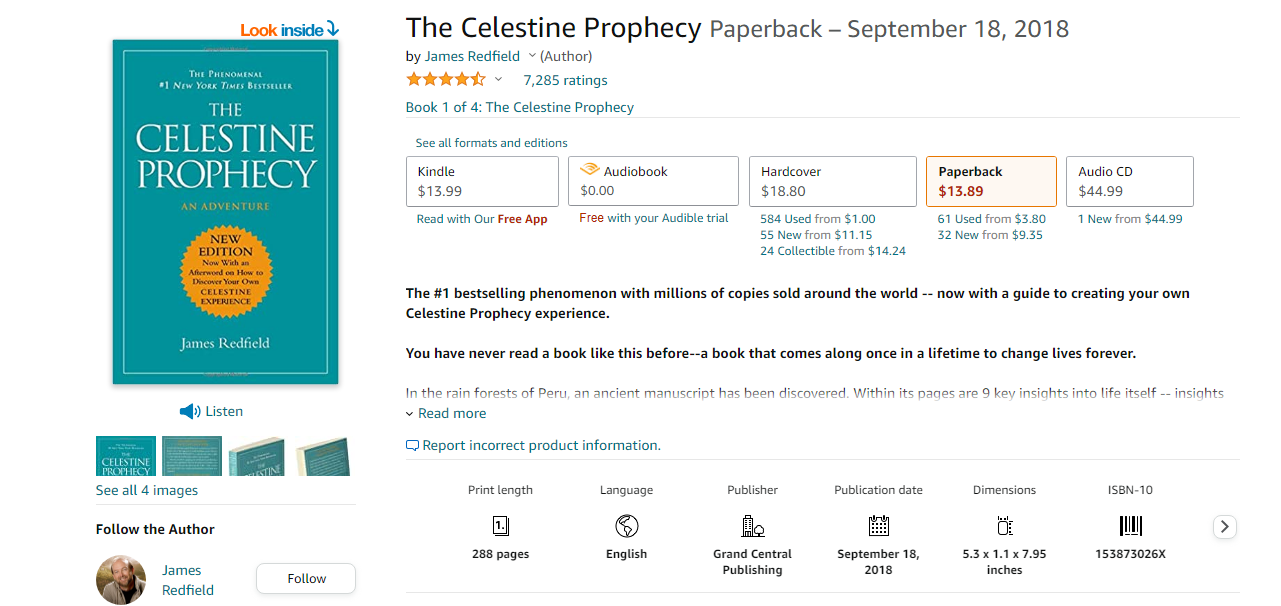This screenshot has height=606, width=1281.
Task: Click the print length page icon
Action: point(501,526)
